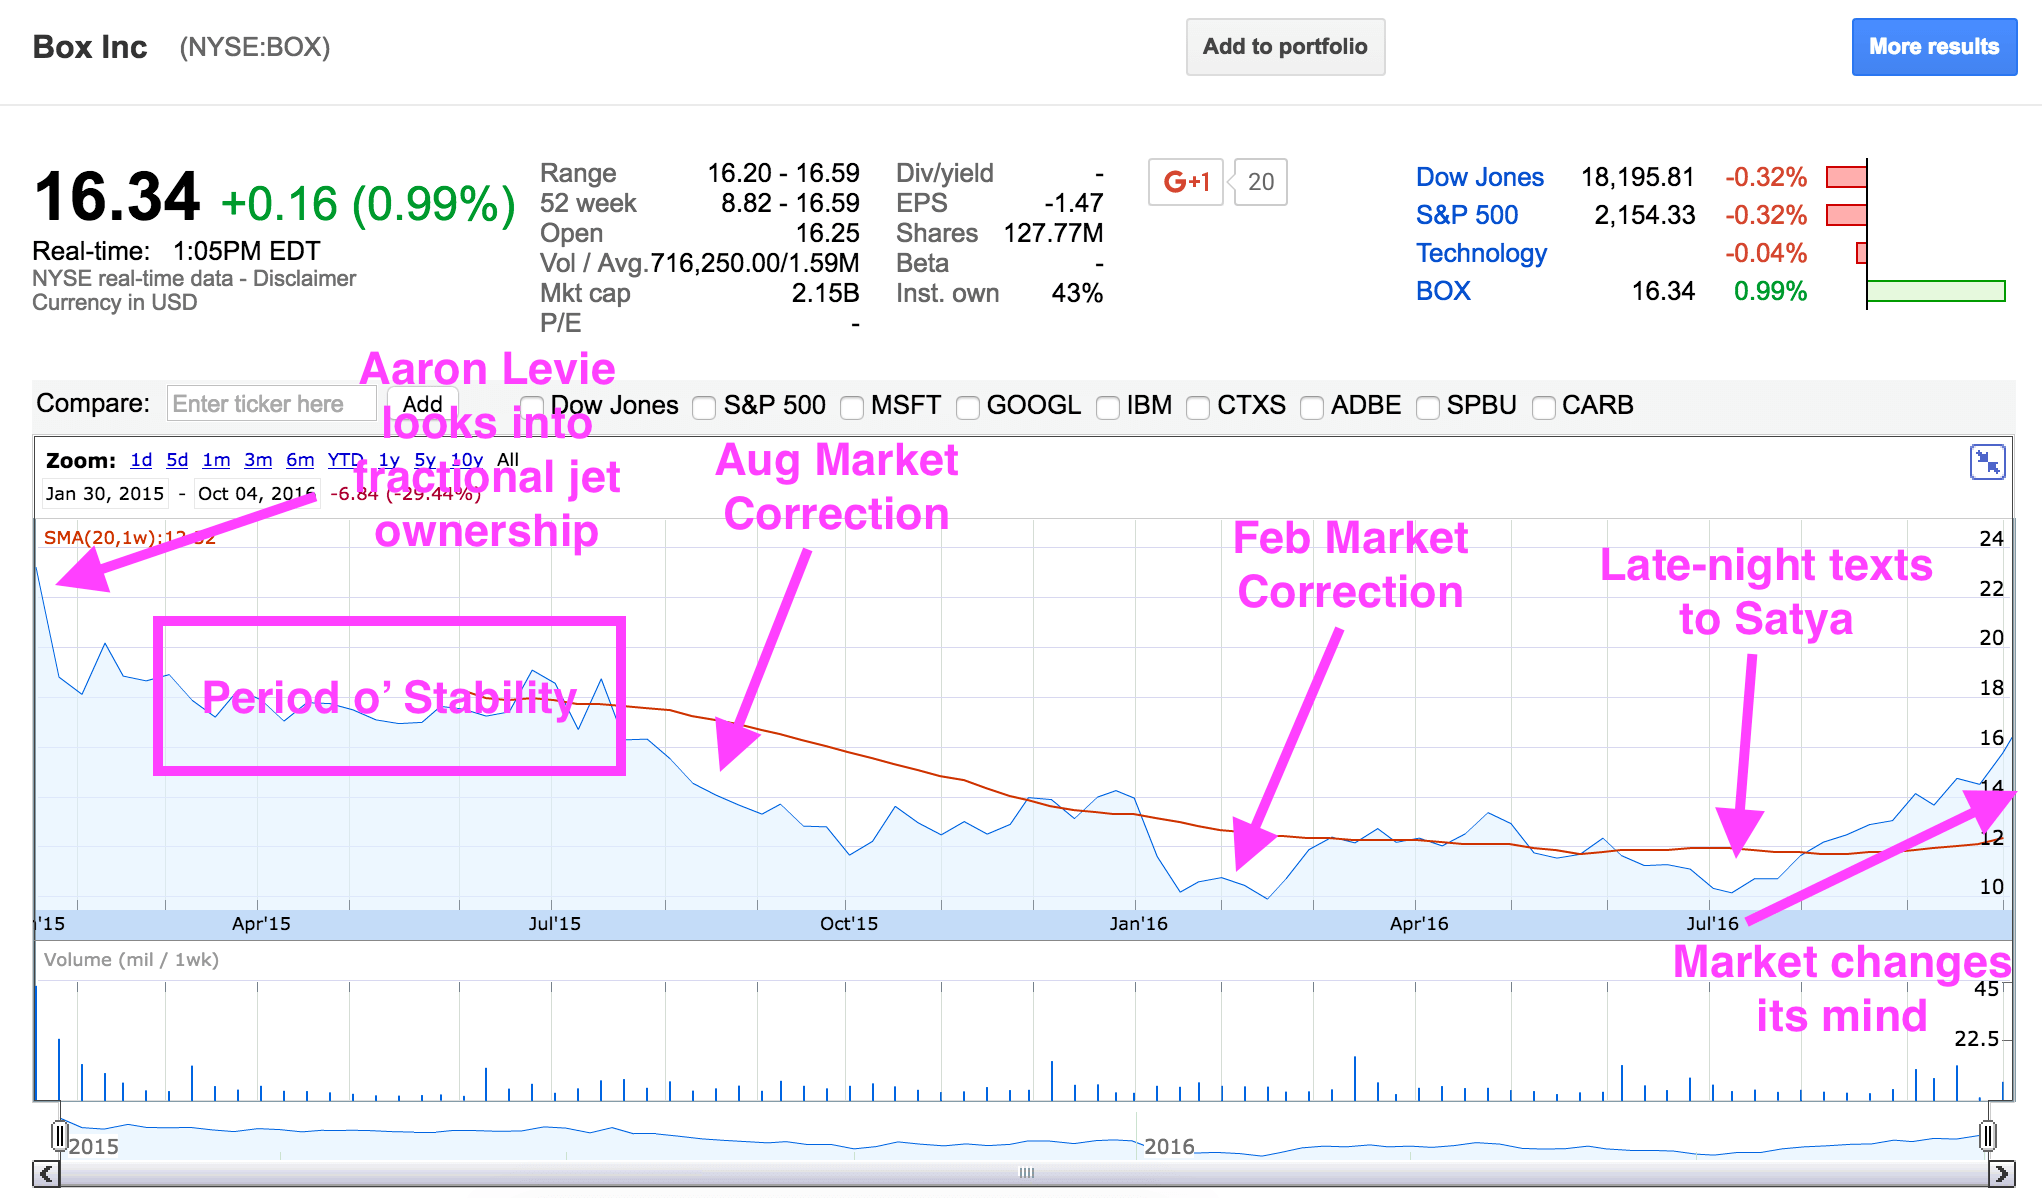Image resolution: width=2042 pixels, height=1198 pixels.
Task: Click the horizontal scrollbar thumb
Action: point(1024,1173)
